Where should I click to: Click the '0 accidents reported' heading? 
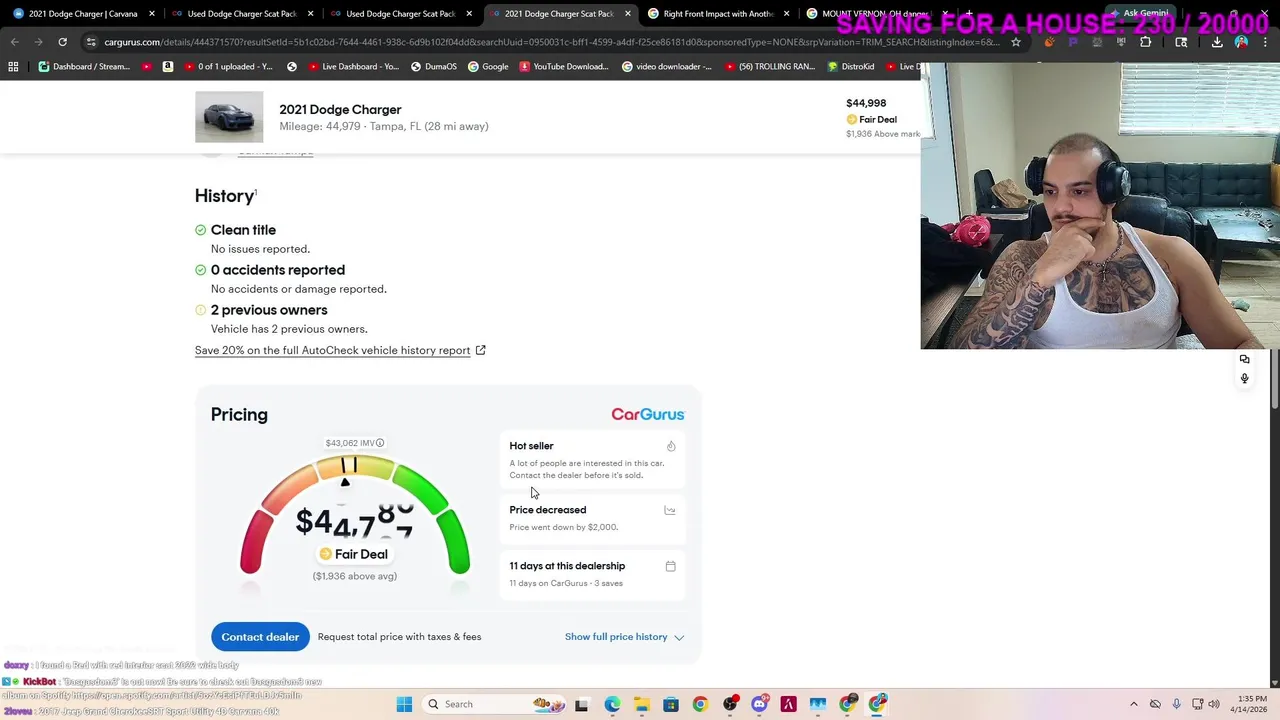pos(278,270)
